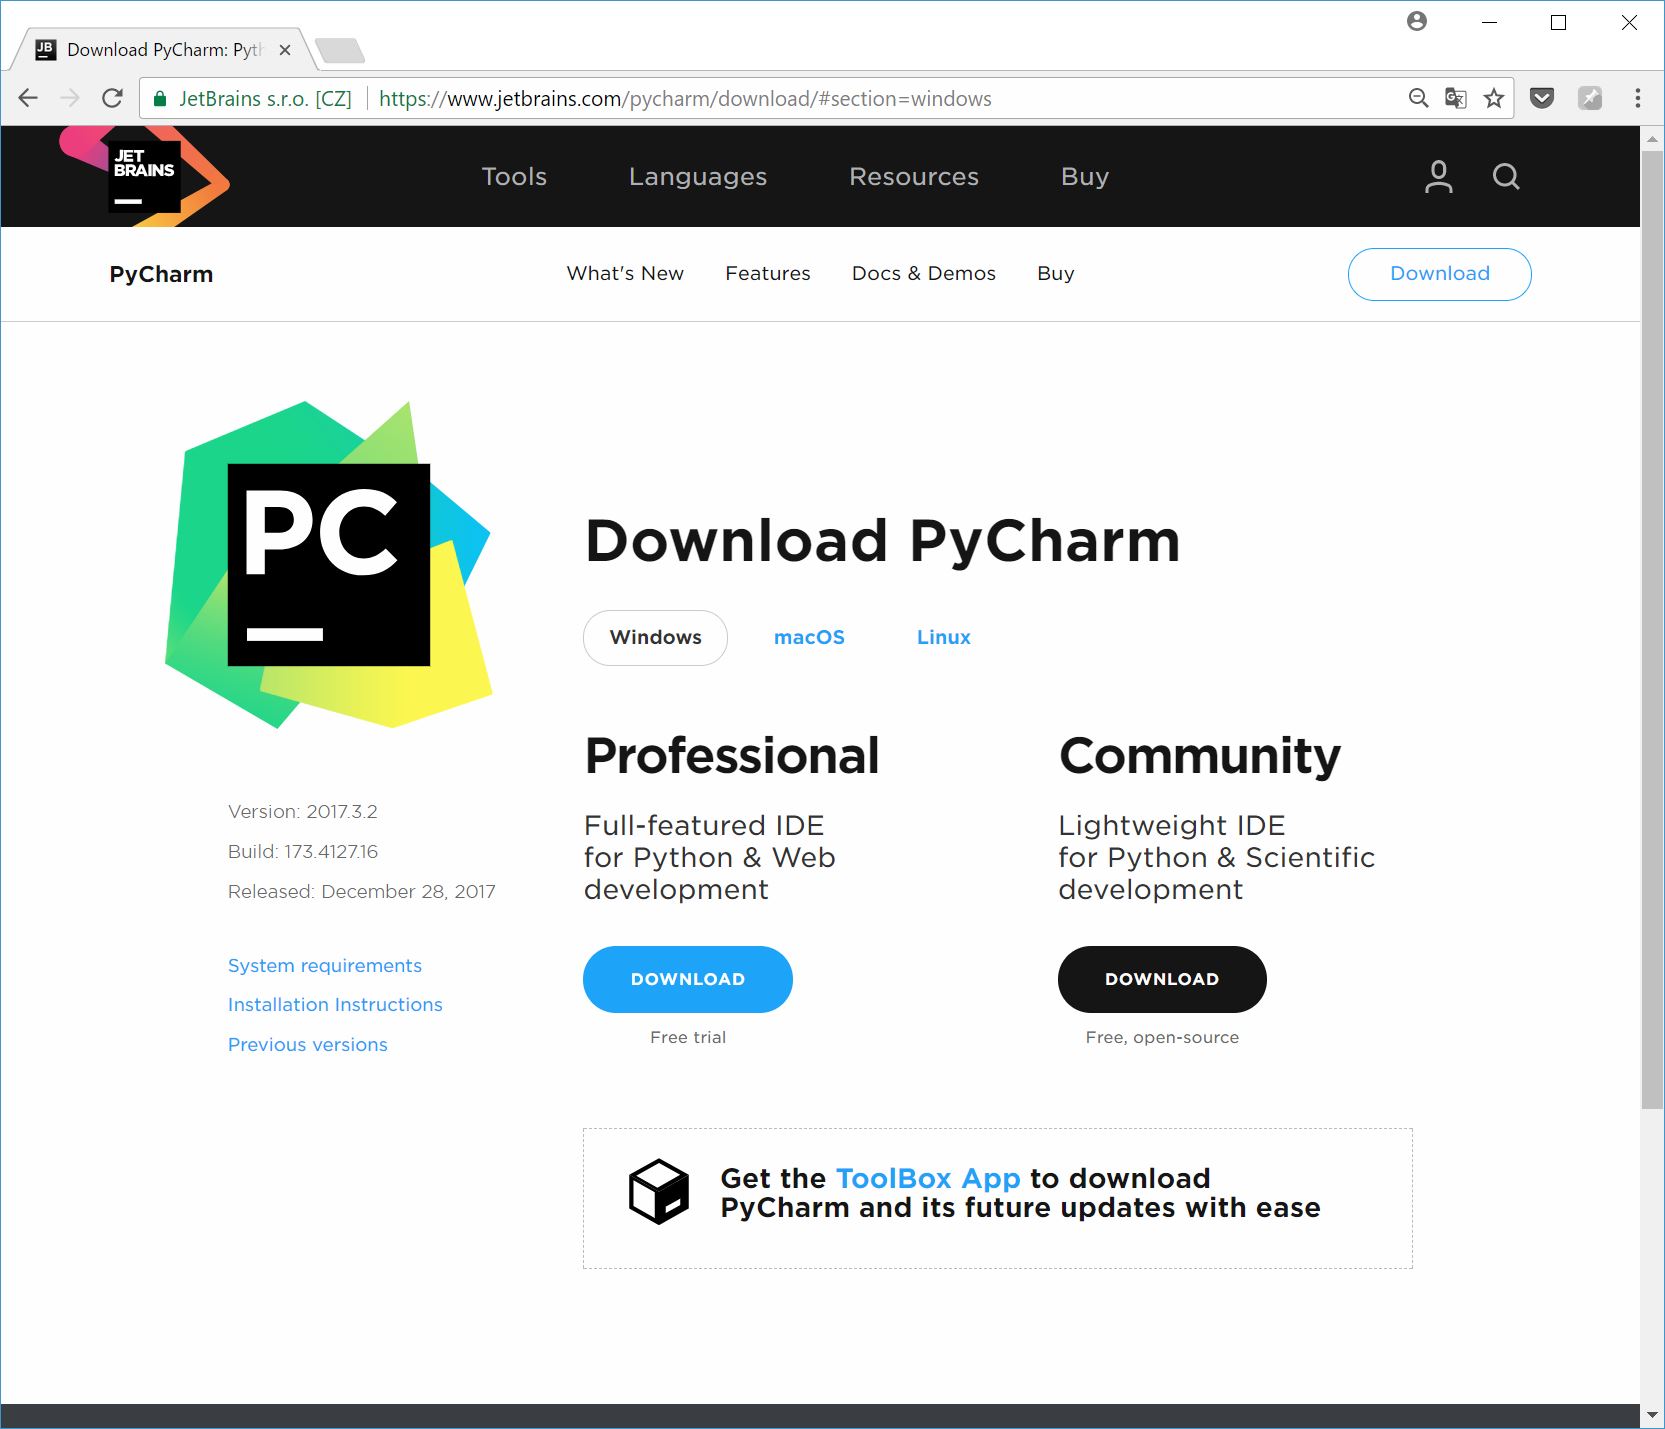Go to What's New page
Image resolution: width=1665 pixels, height=1429 pixels.
click(x=625, y=273)
